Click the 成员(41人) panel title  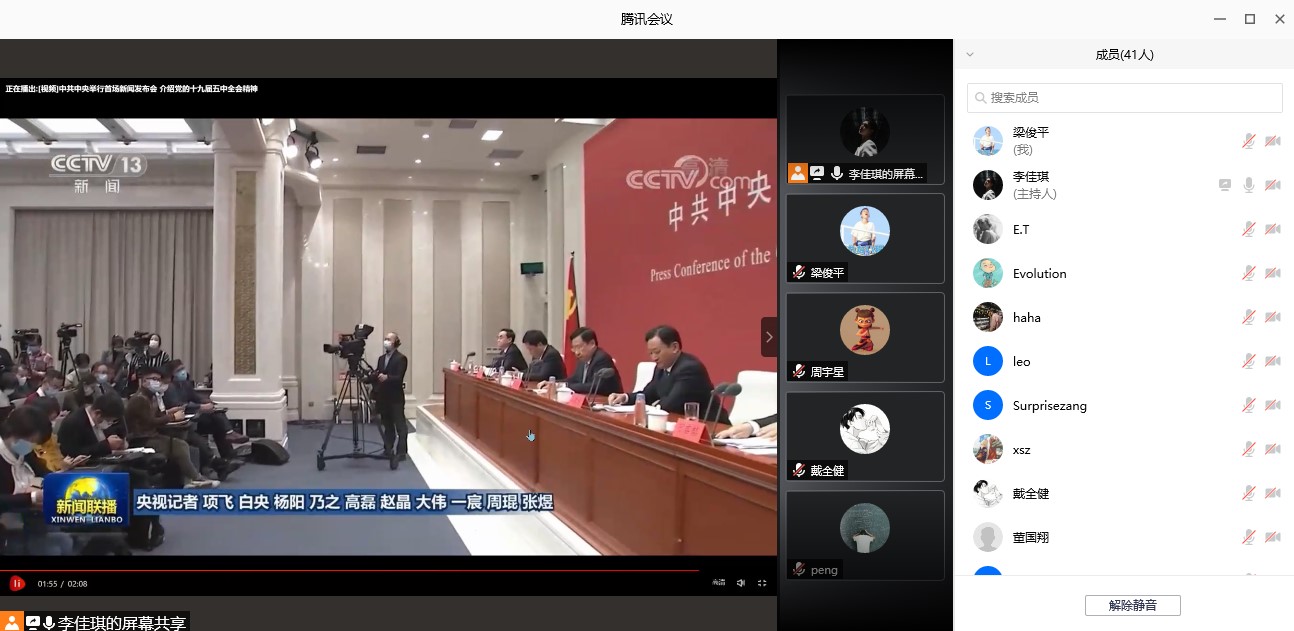pyautogui.click(x=1124, y=55)
